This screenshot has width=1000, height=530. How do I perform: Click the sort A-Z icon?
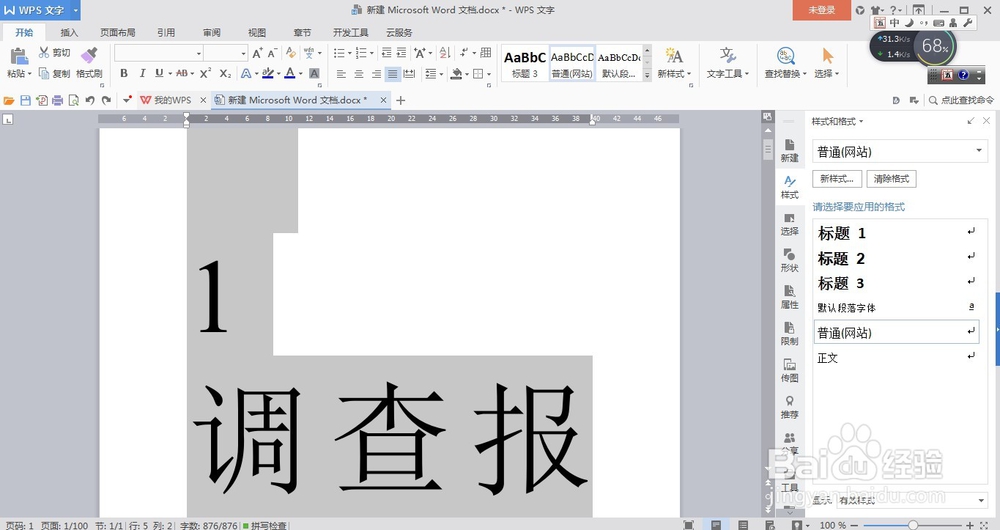pyautogui.click(x=445, y=53)
